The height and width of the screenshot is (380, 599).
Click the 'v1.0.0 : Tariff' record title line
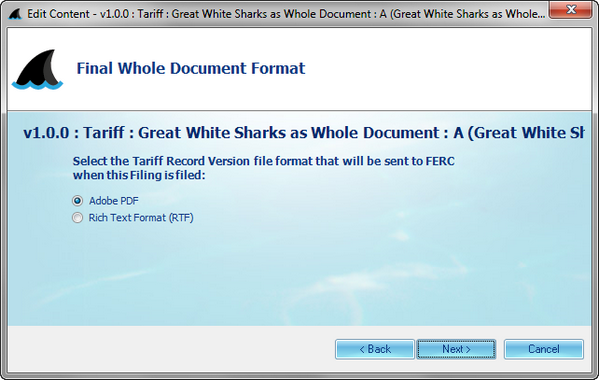click(x=304, y=133)
